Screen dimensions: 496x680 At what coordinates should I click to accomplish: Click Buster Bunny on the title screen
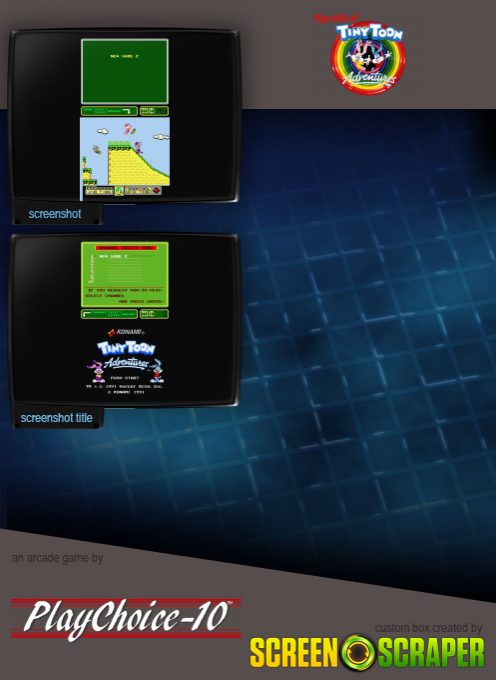[x=157, y=371]
